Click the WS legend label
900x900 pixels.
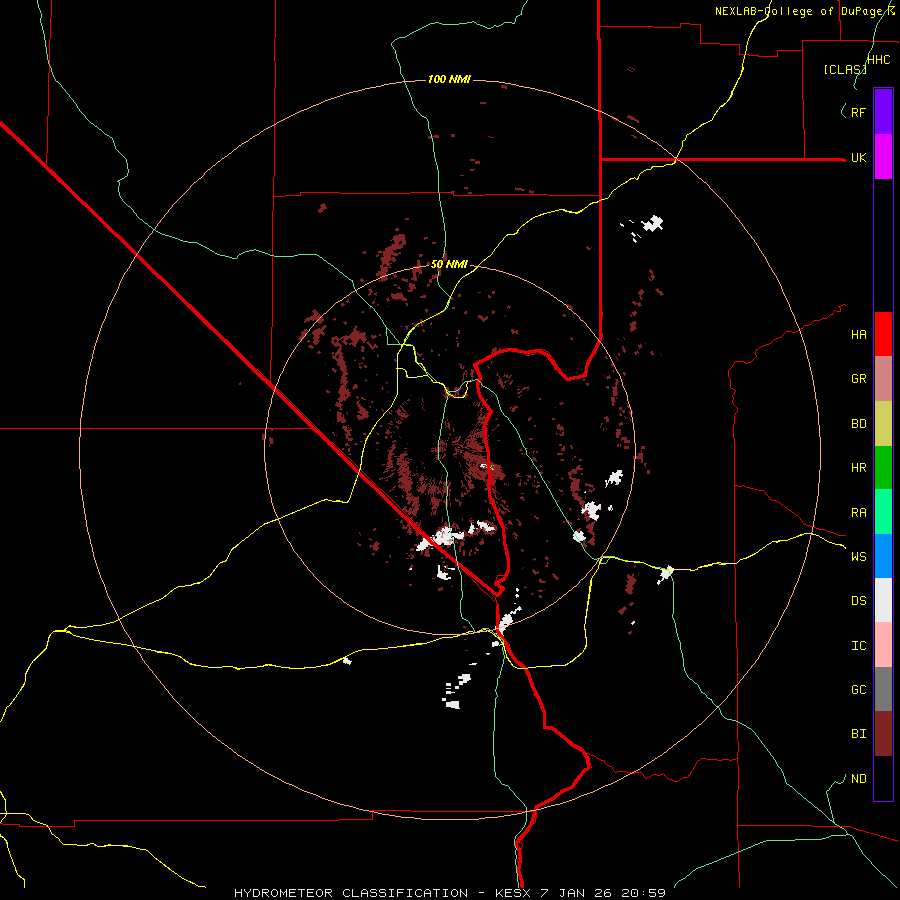point(858,556)
